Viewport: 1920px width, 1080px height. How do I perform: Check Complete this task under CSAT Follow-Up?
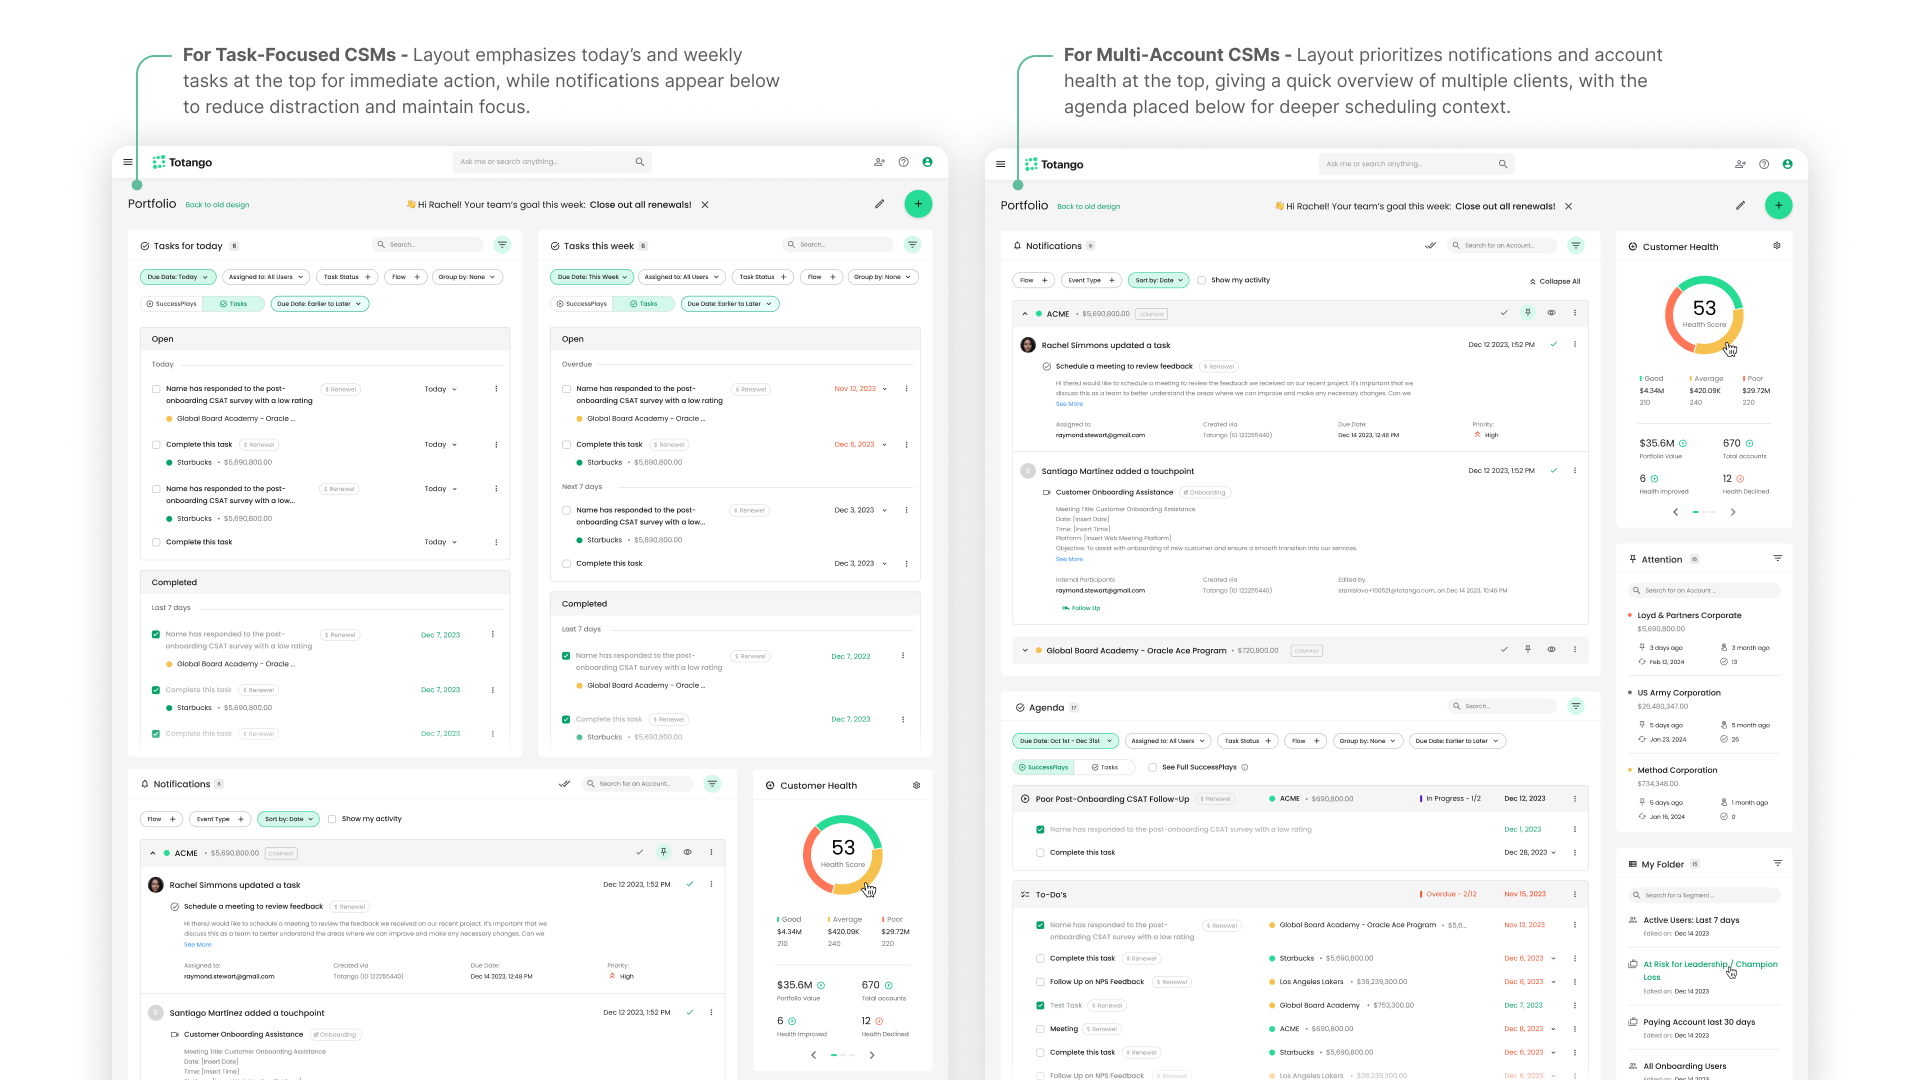pyautogui.click(x=1040, y=853)
